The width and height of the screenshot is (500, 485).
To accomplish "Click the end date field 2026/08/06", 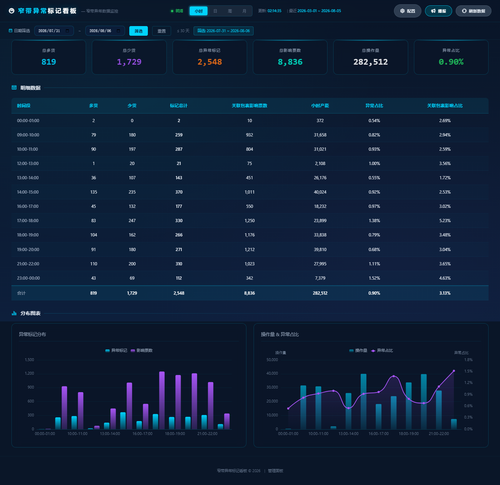I will [105, 31].
